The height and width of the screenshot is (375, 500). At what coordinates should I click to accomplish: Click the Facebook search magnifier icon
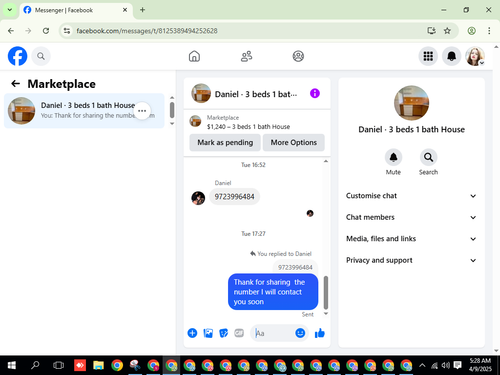pos(41,56)
